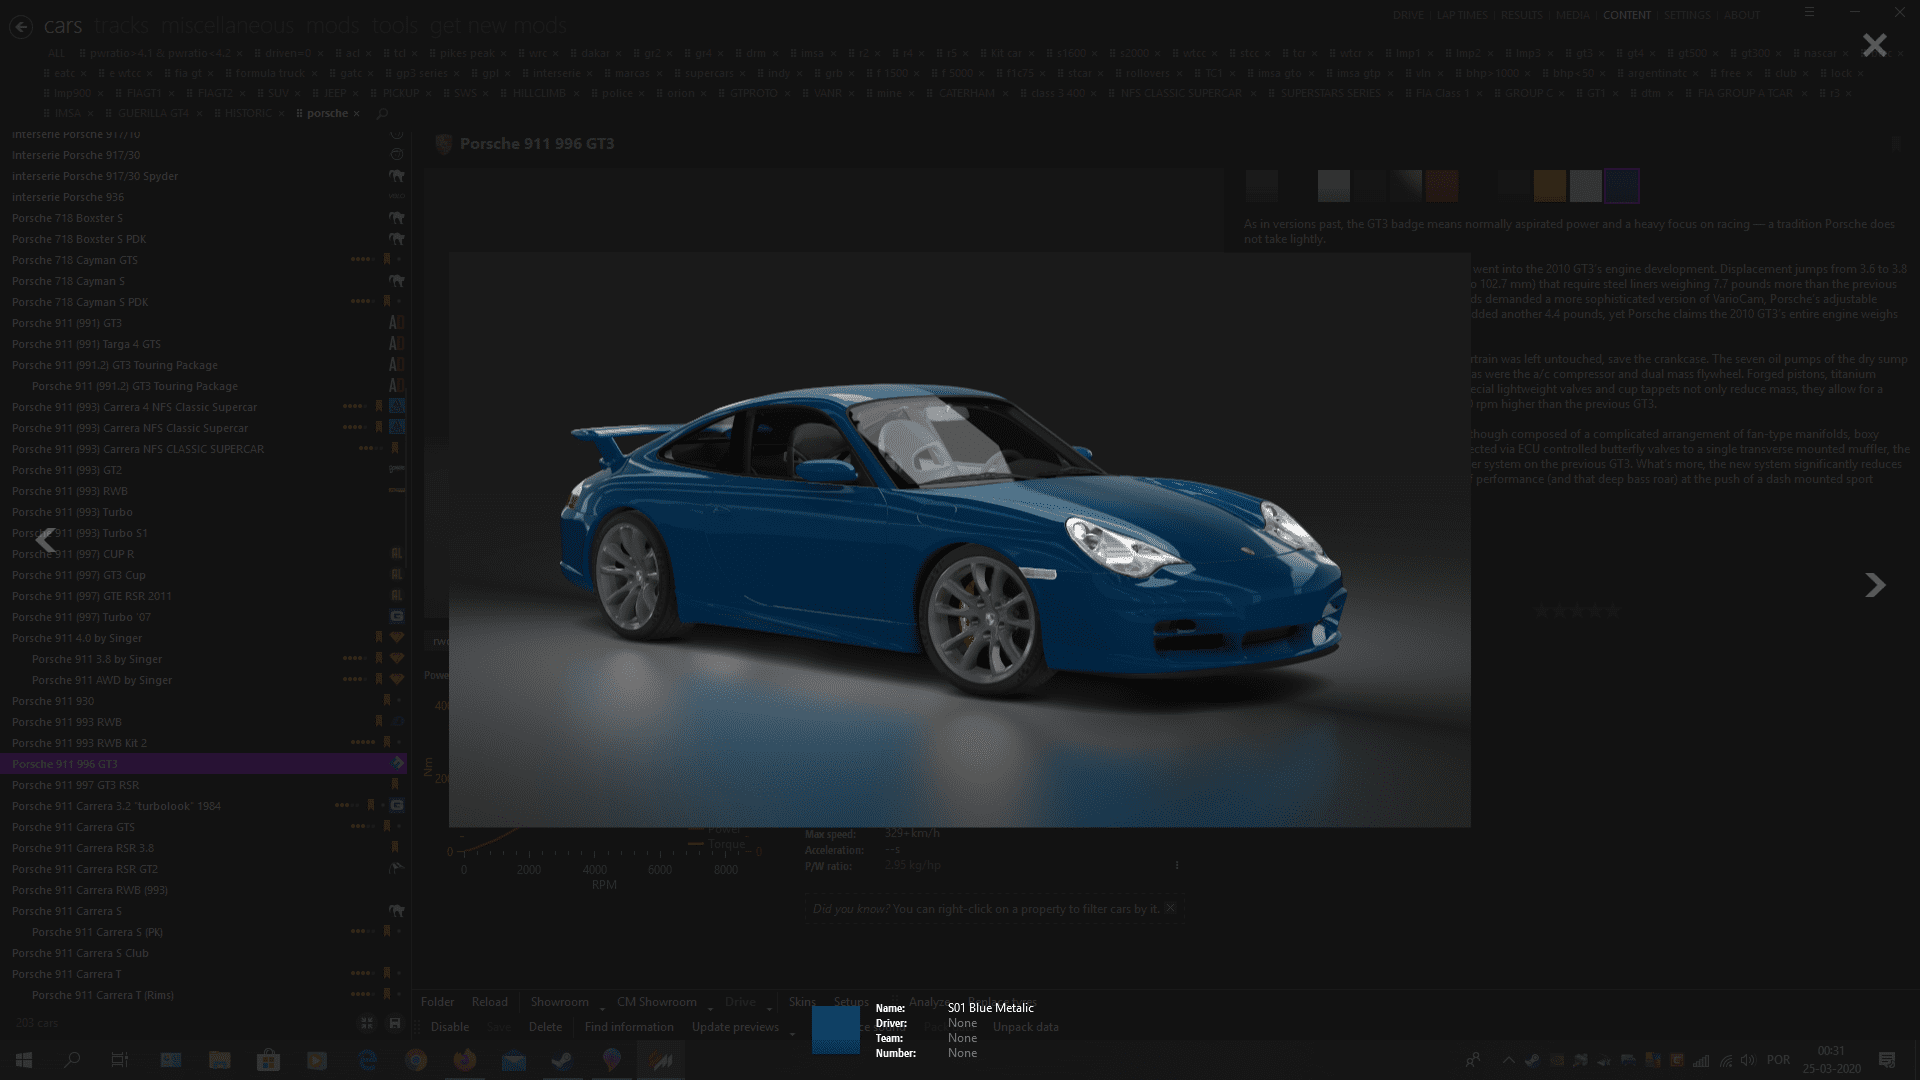The width and height of the screenshot is (1920, 1080).
Task: Open the ABOUT menu
Action: 1742,15
